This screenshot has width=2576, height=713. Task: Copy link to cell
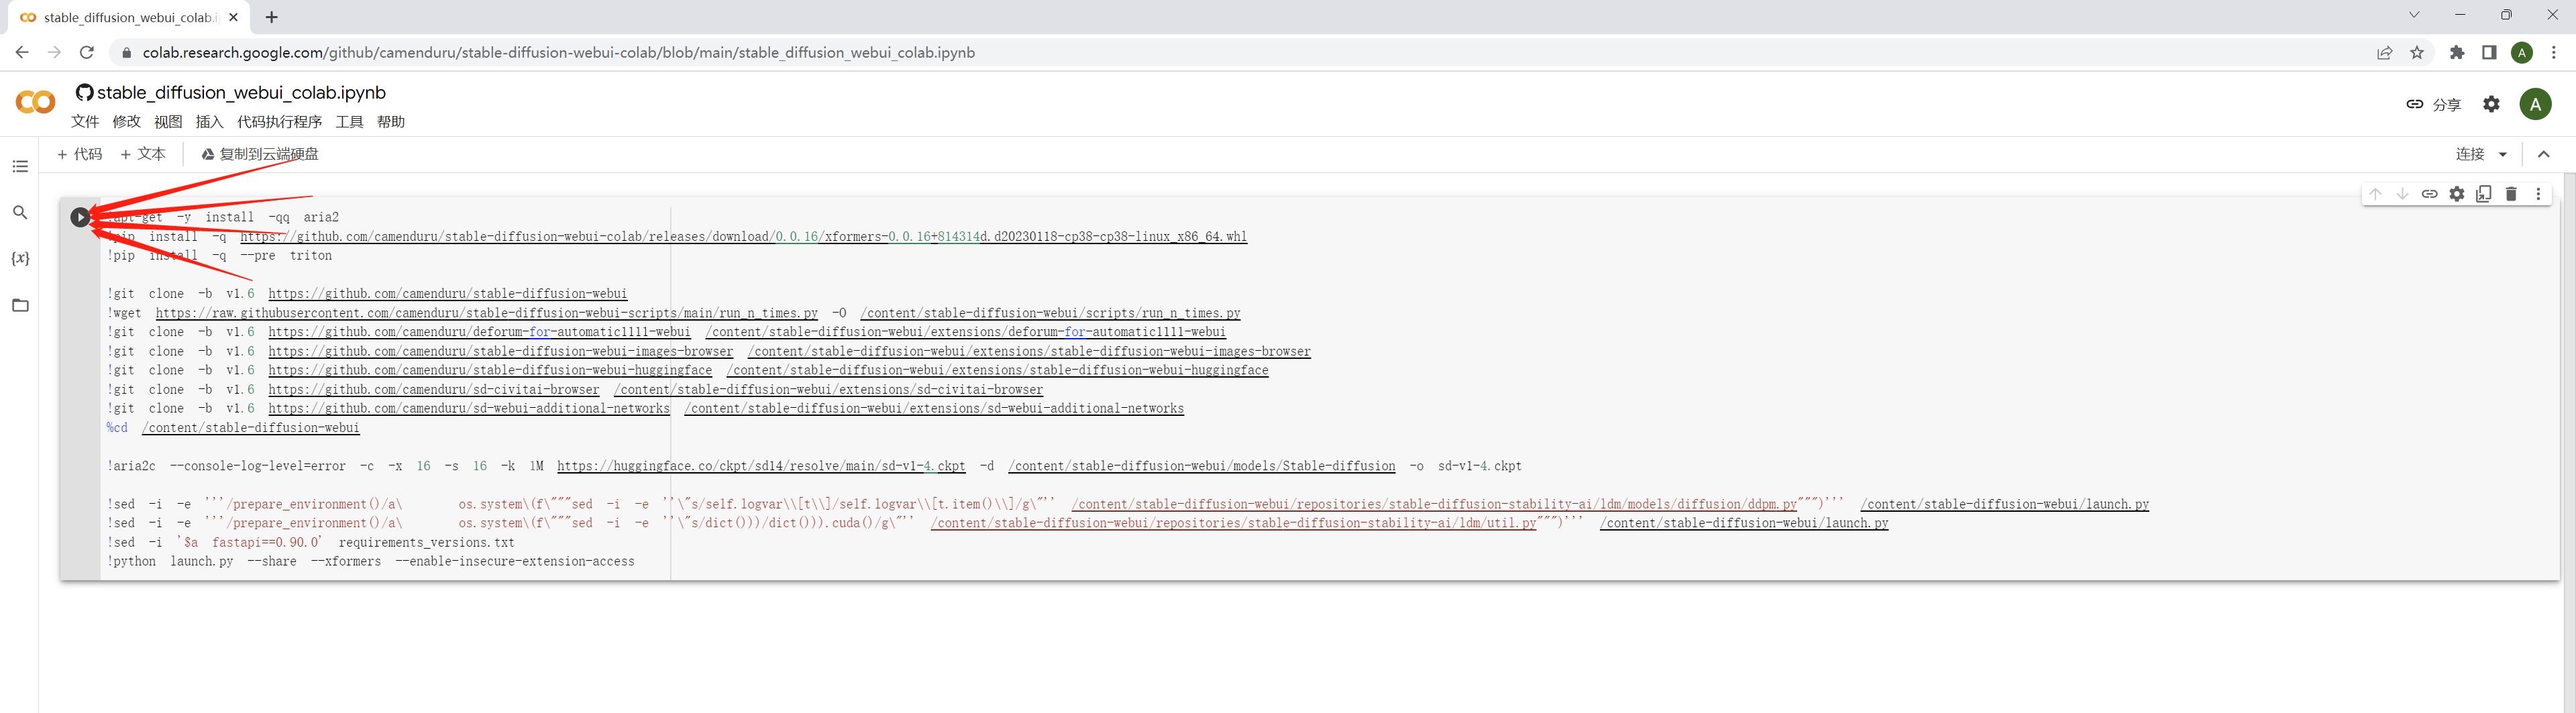point(2429,194)
